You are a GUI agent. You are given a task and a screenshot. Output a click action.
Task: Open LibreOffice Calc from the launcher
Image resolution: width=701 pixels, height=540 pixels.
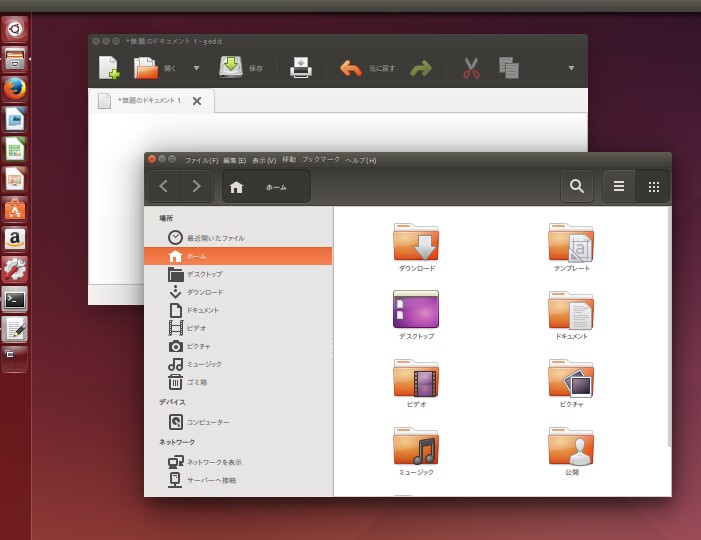(x=15, y=149)
